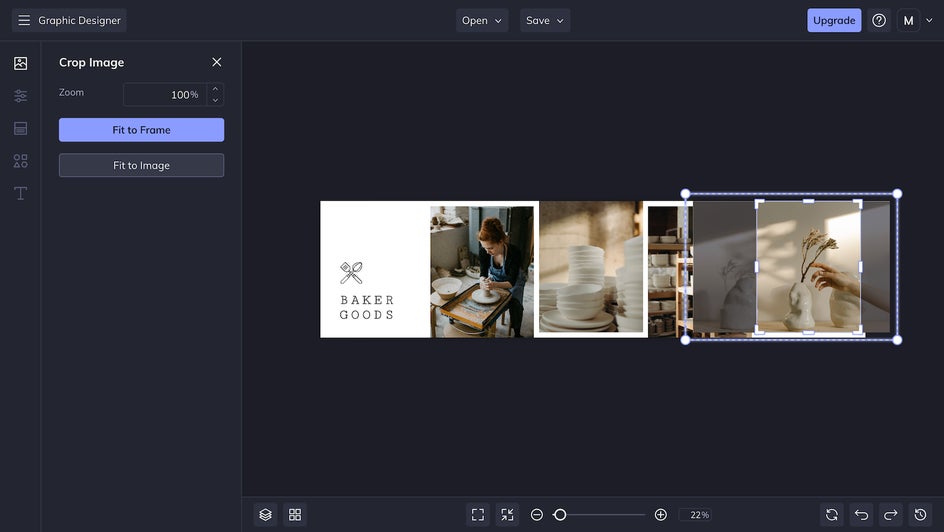This screenshot has height=532, width=944.
Task: Close the Crop Image panel
Action: 217,62
